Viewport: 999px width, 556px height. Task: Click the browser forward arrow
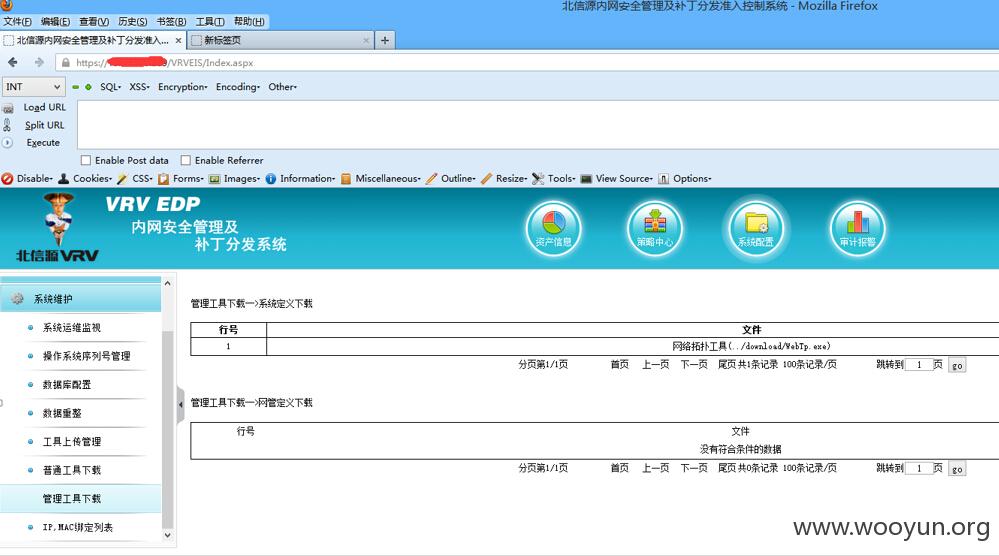pyautogui.click(x=39, y=62)
